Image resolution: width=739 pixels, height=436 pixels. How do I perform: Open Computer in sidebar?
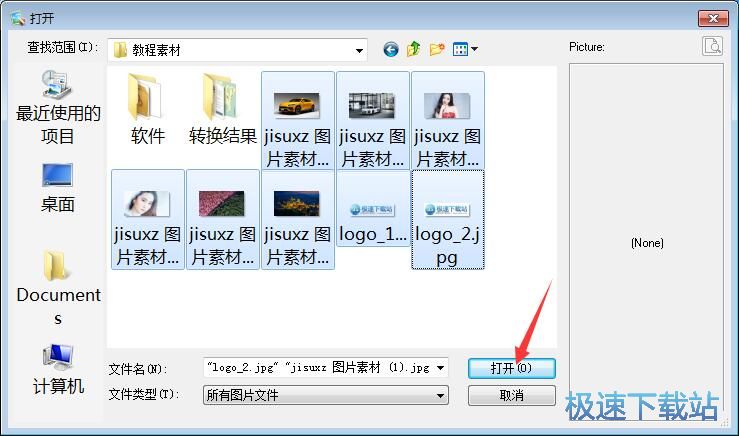pos(58,368)
